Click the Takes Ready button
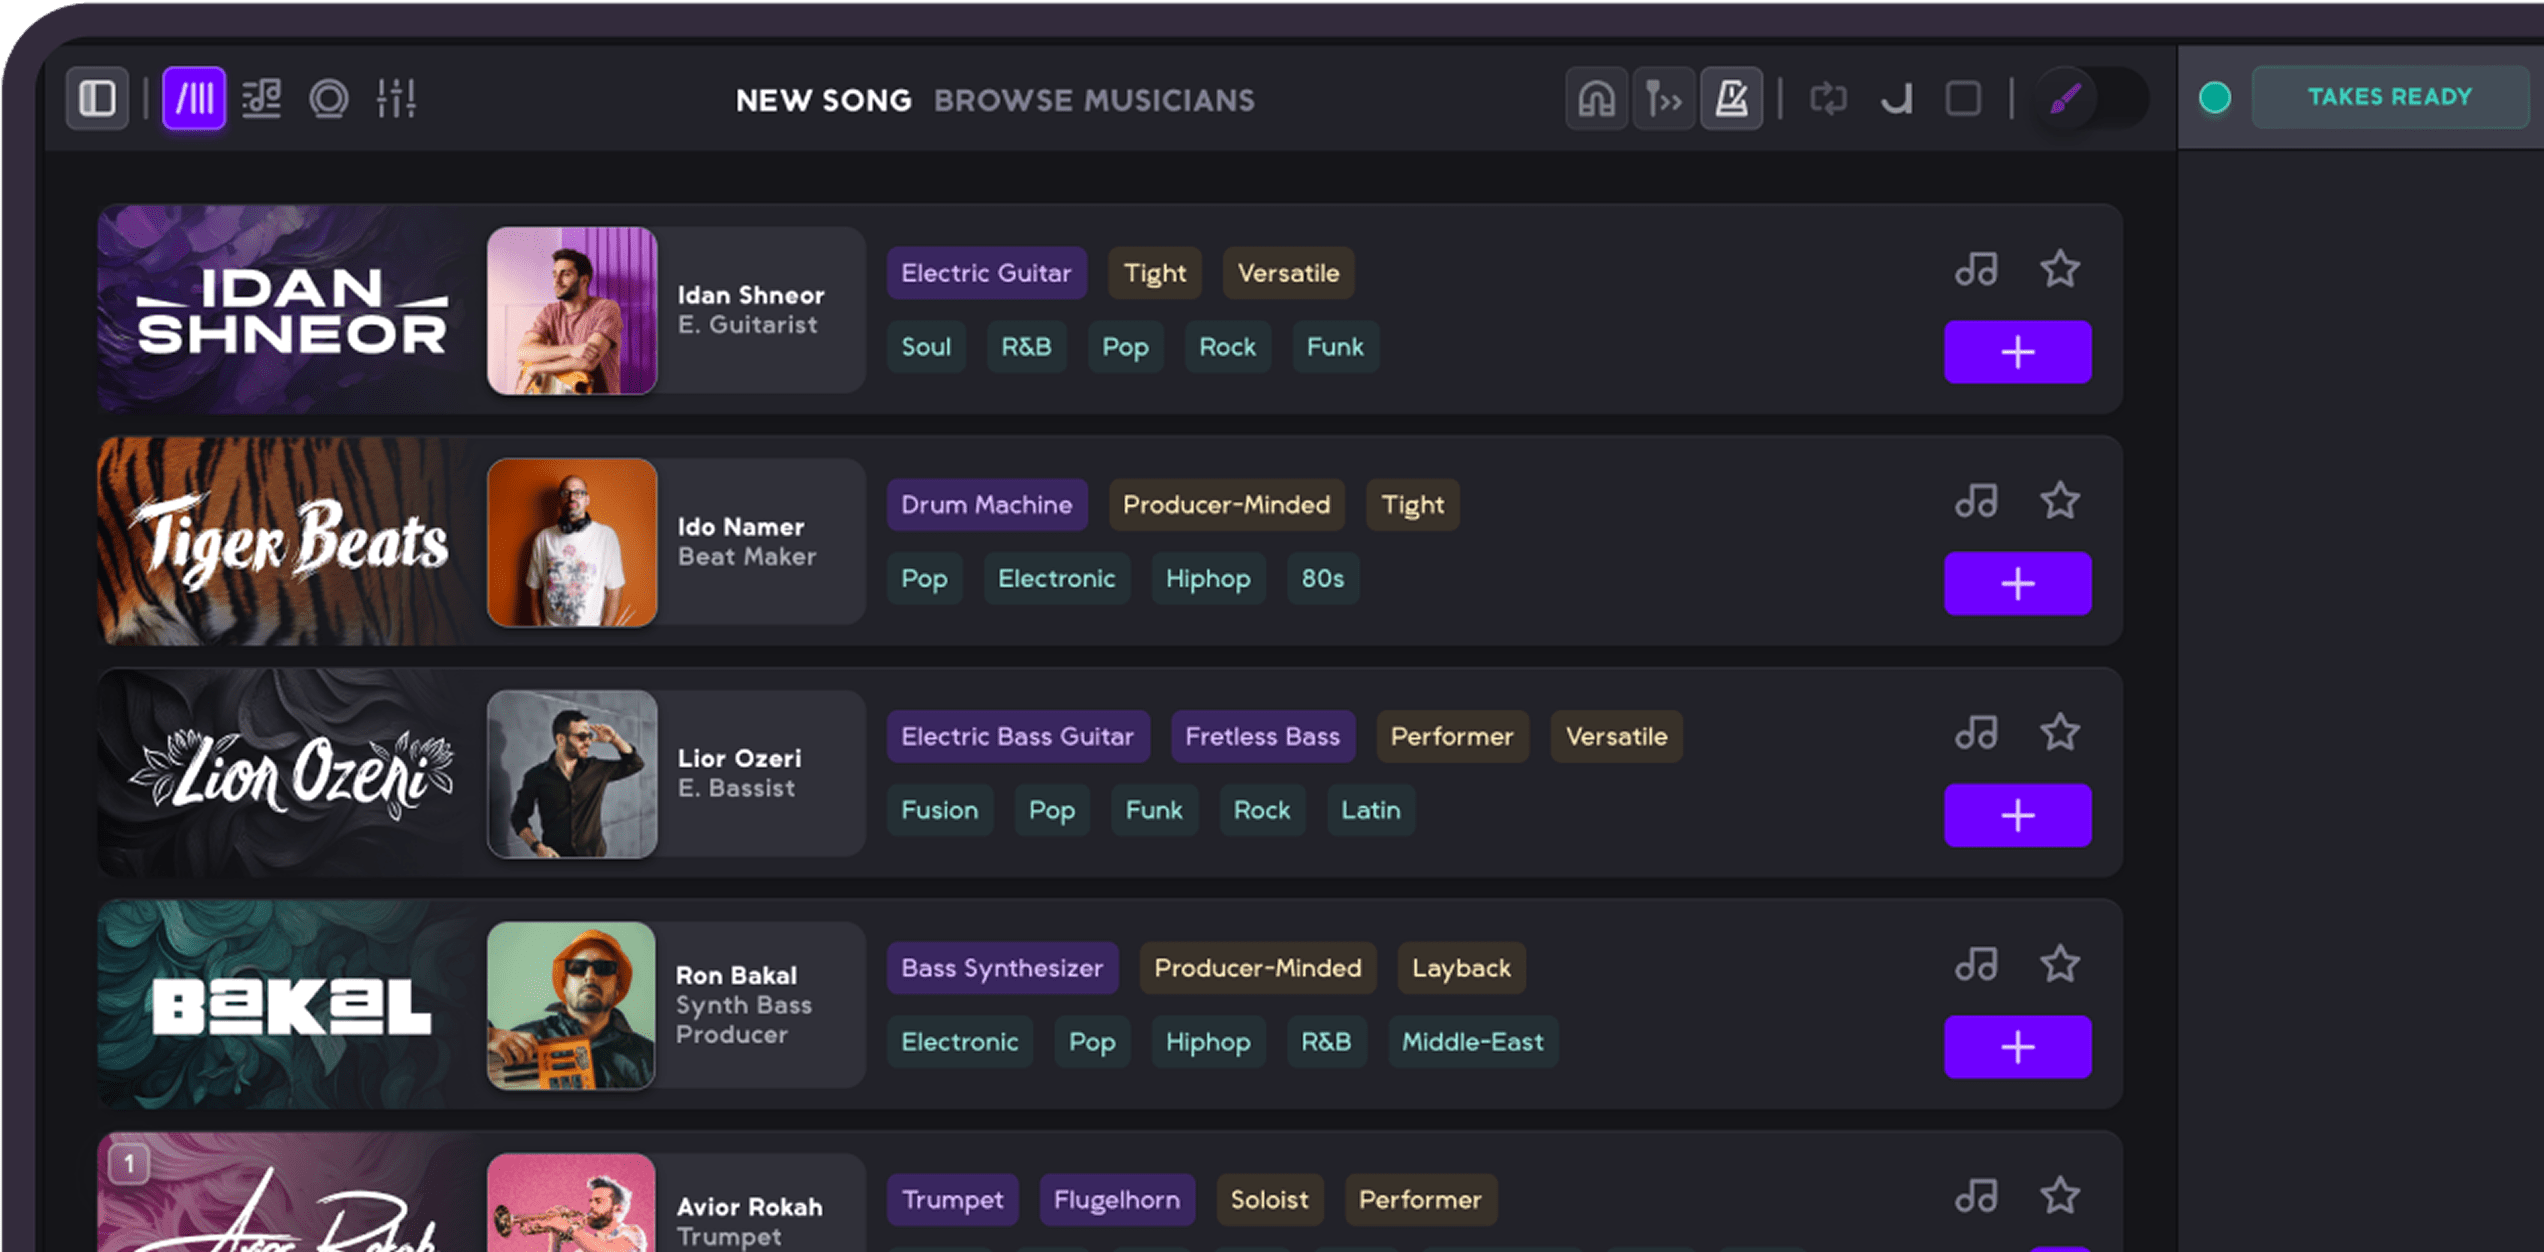The width and height of the screenshot is (2544, 1252). point(2389,97)
